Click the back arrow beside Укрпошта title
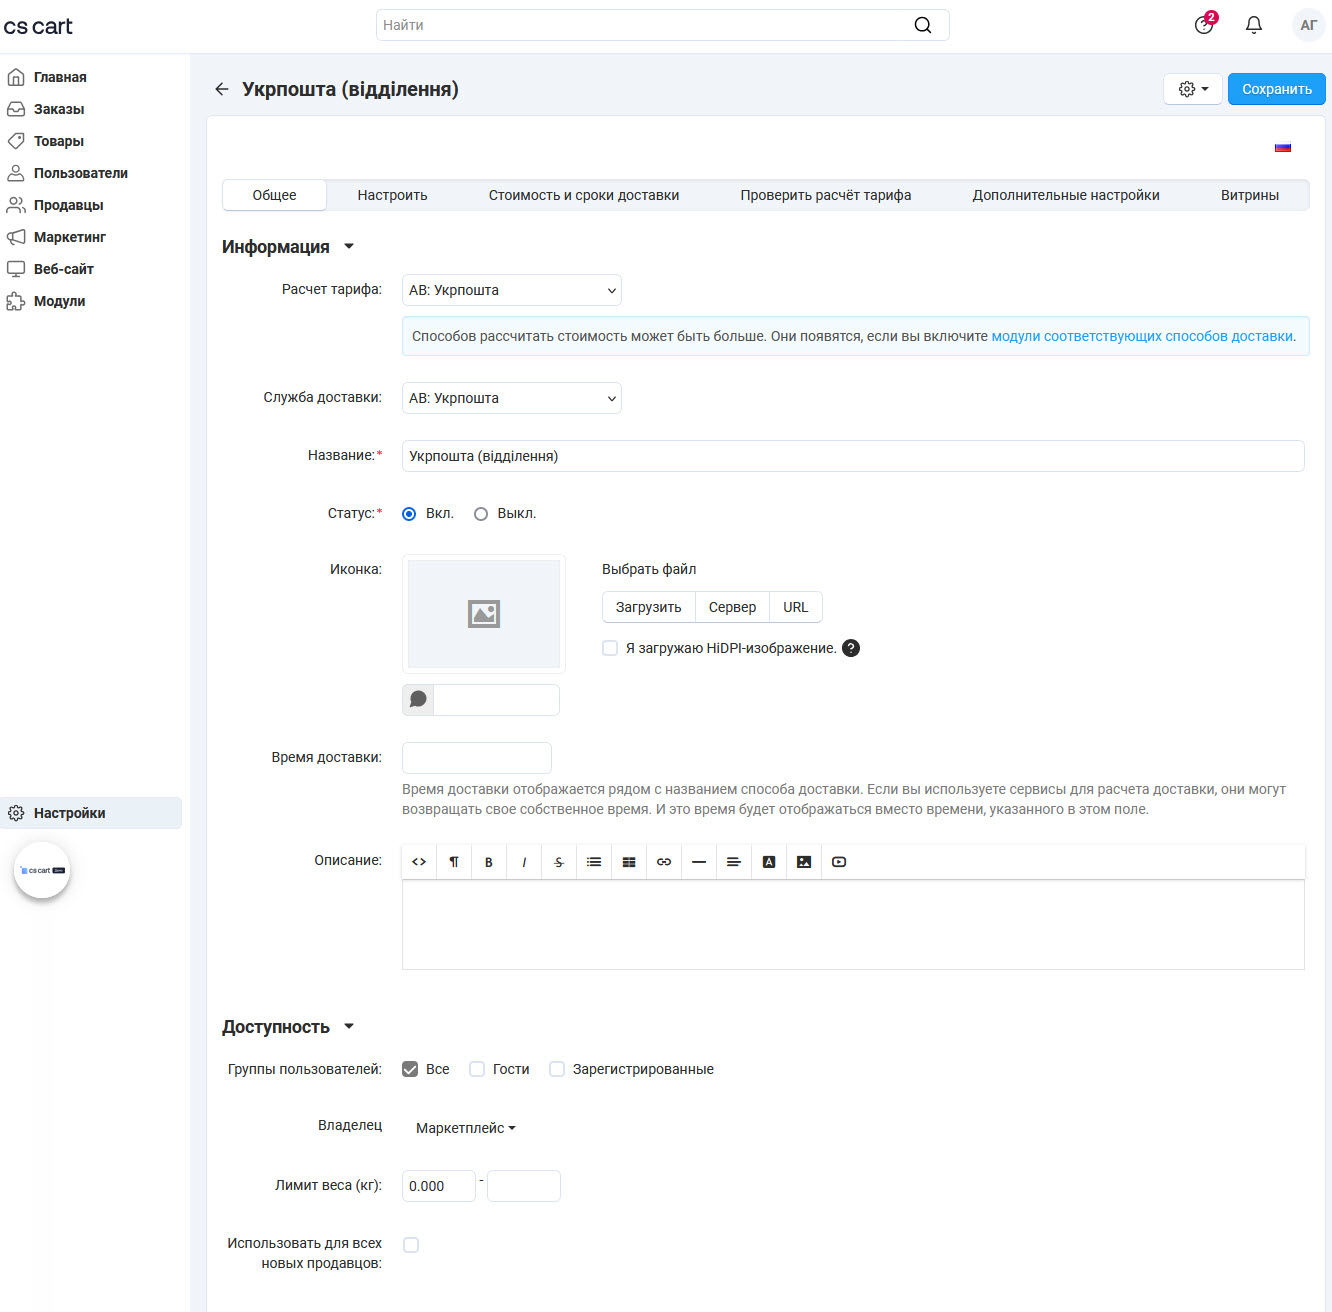This screenshot has height=1312, width=1332. (222, 89)
